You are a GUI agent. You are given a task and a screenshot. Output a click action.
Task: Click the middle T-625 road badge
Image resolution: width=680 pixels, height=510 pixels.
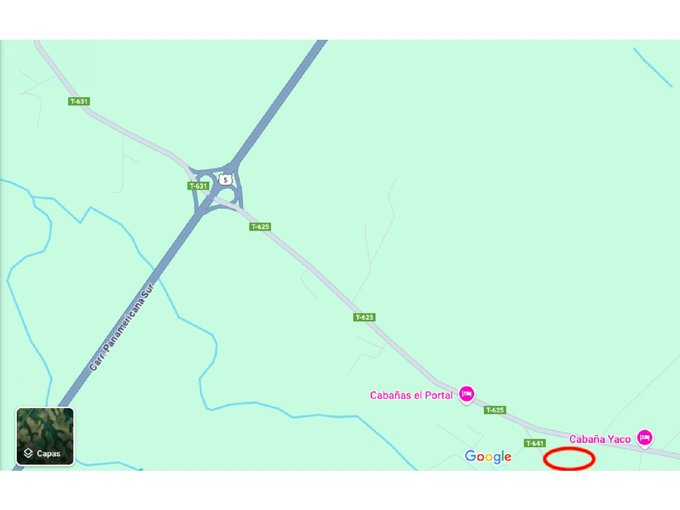(364, 317)
